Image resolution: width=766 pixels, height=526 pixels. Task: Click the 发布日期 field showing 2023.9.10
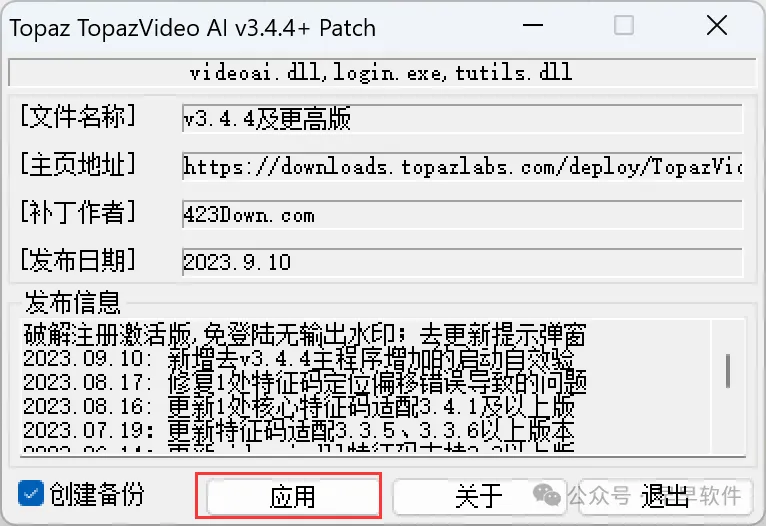pyautogui.click(x=462, y=262)
